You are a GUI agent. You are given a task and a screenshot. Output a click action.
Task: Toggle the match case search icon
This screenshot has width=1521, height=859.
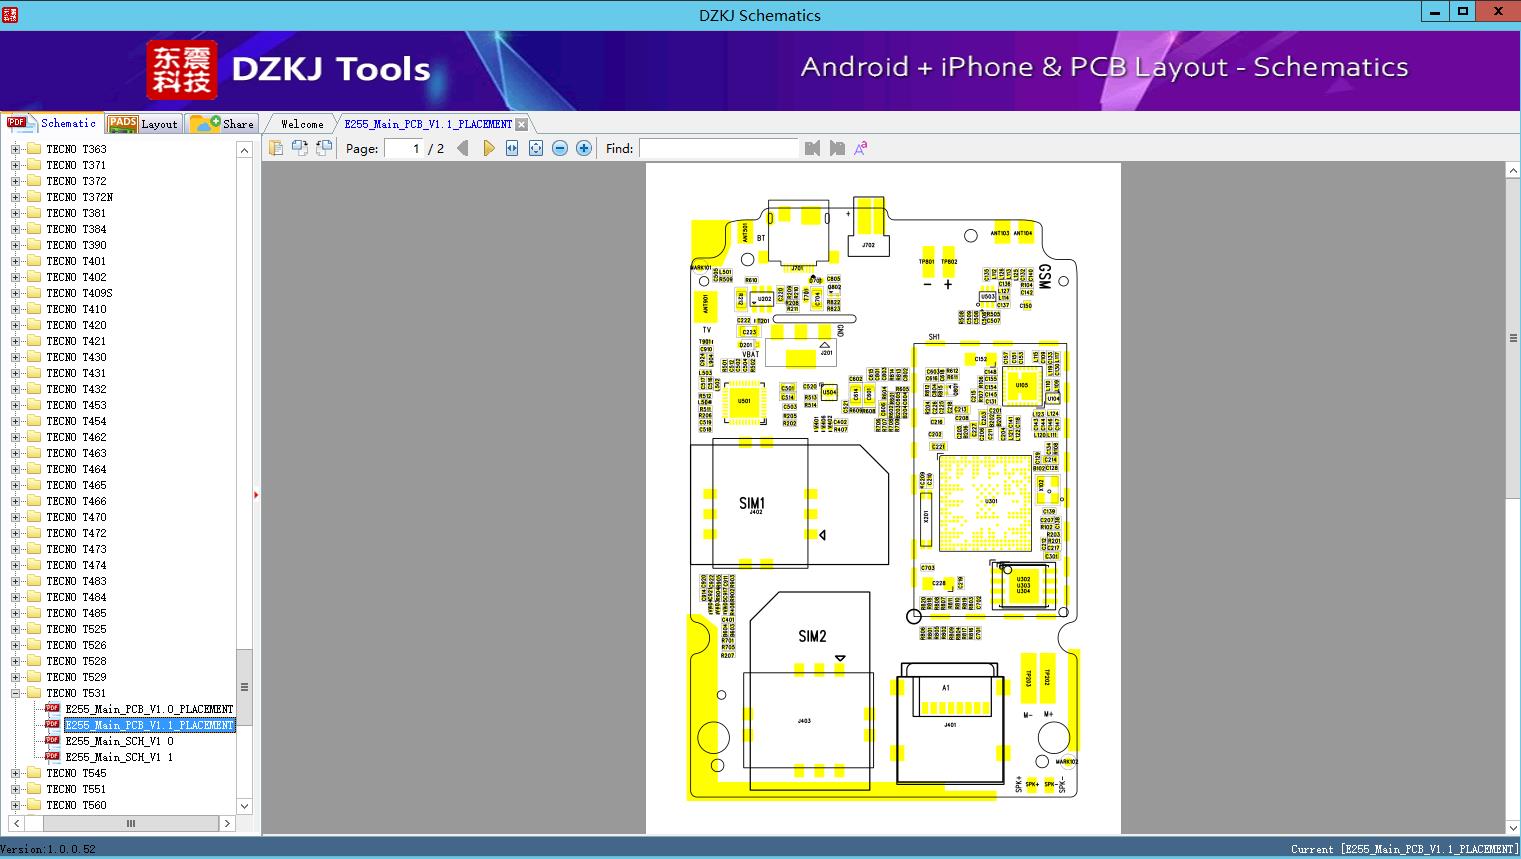point(860,148)
